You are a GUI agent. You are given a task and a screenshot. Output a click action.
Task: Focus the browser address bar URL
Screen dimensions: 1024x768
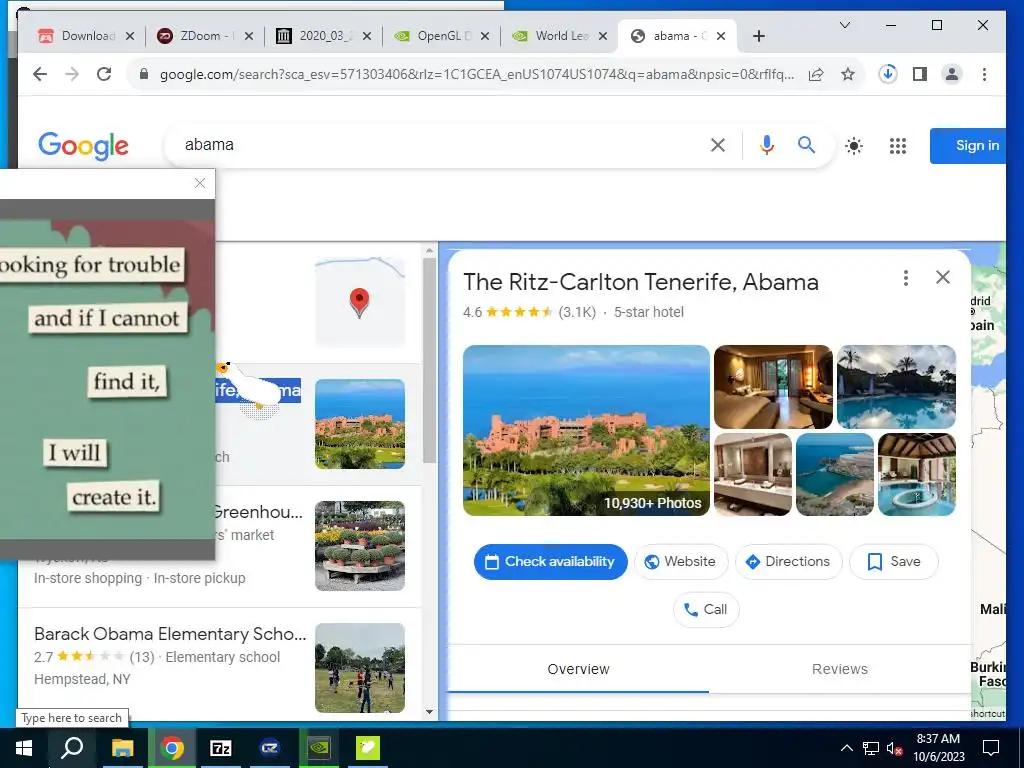477,74
